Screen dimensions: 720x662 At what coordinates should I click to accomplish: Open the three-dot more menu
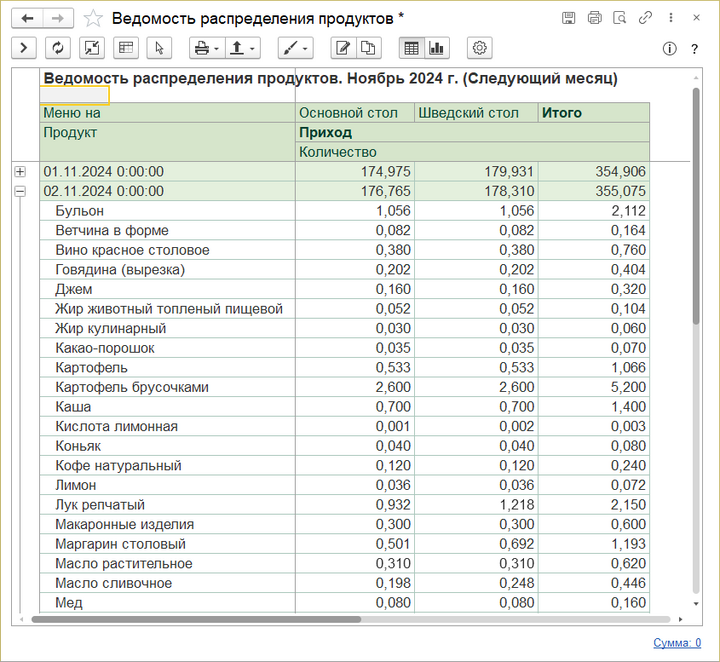coord(671,18)
